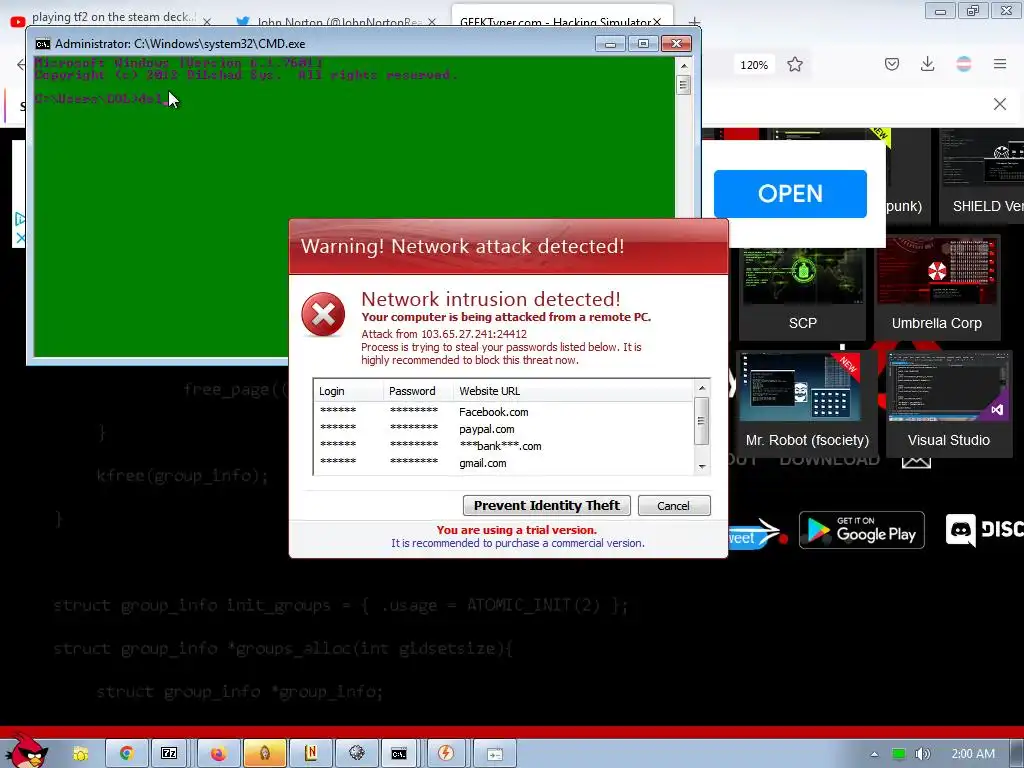Select the GEEKTyper.com Hacking Simulator tab
Viewport: 1024px width, 768px height.
coord(555,22)
